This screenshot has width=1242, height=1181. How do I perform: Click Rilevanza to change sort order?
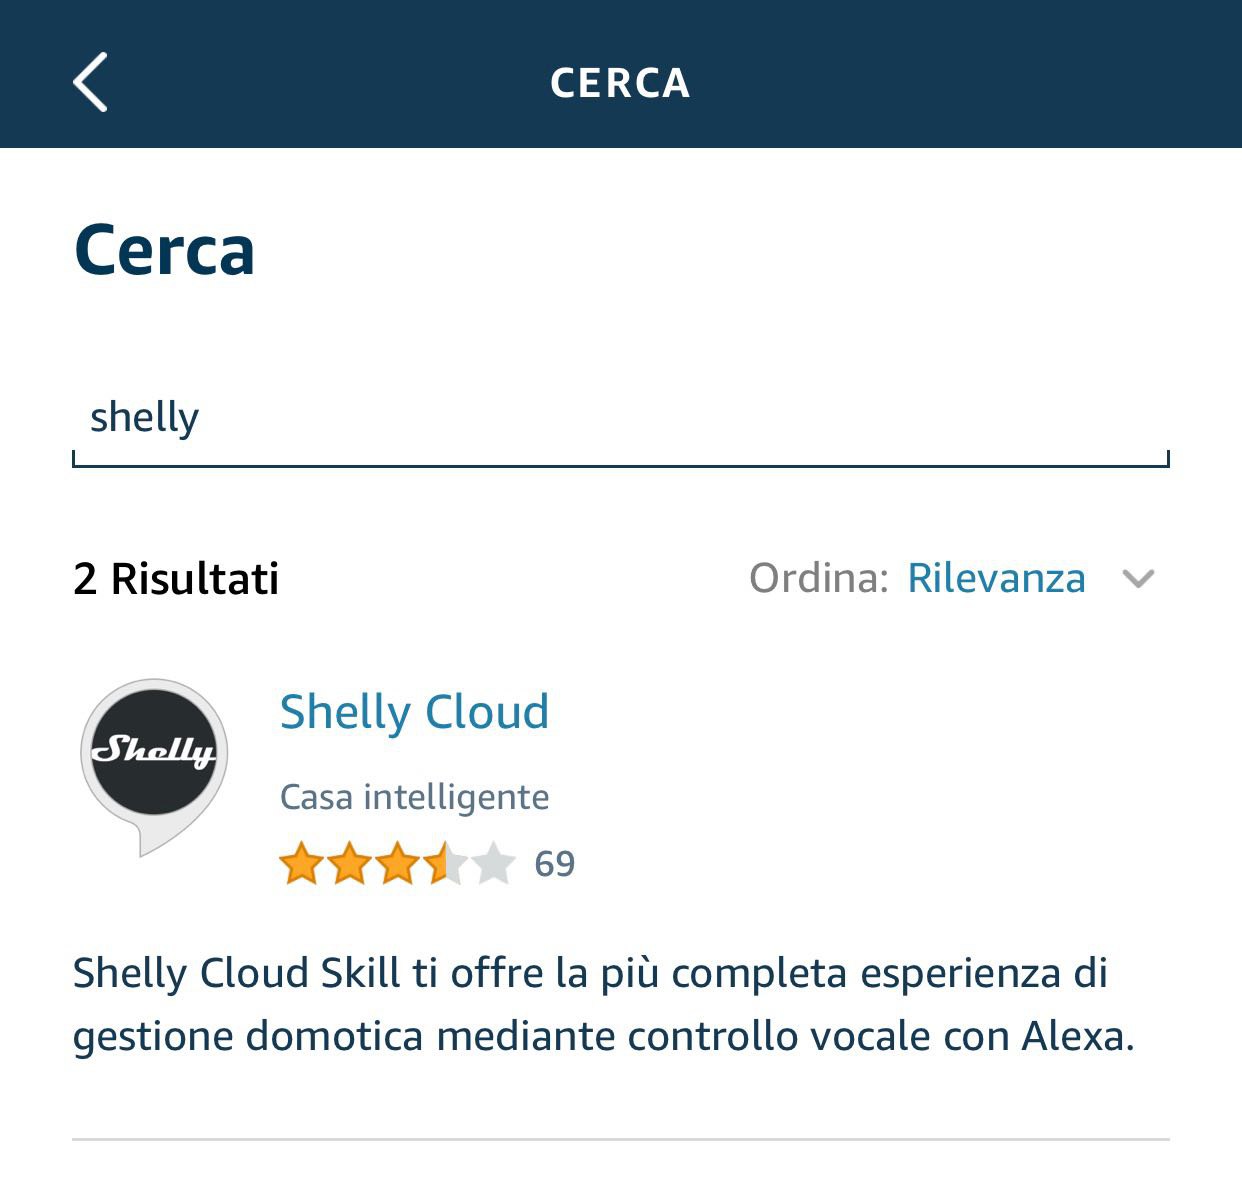[996, 578]
